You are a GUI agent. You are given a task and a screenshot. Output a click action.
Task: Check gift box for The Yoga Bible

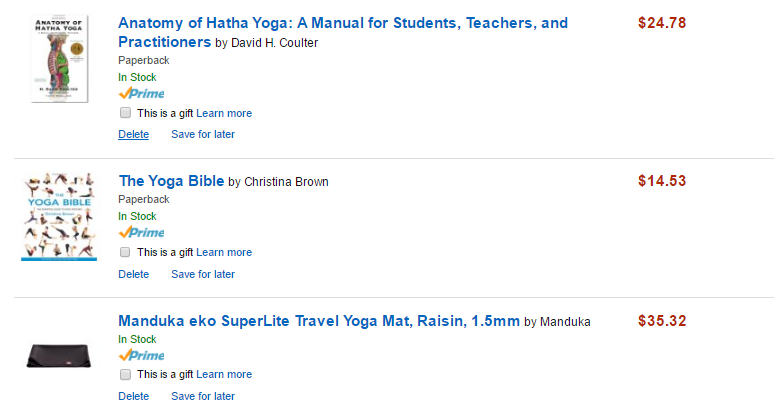point(126,252)
